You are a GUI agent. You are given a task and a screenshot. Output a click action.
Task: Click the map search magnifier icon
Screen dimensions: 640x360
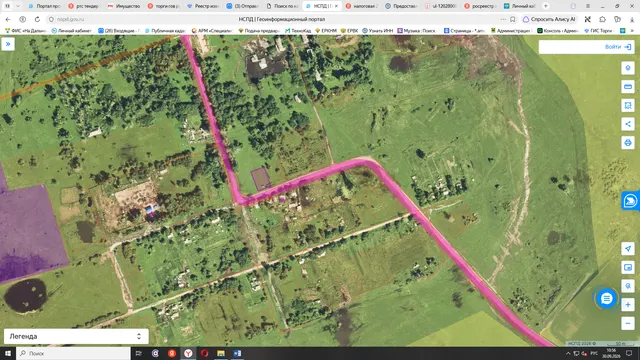point(628,286)
